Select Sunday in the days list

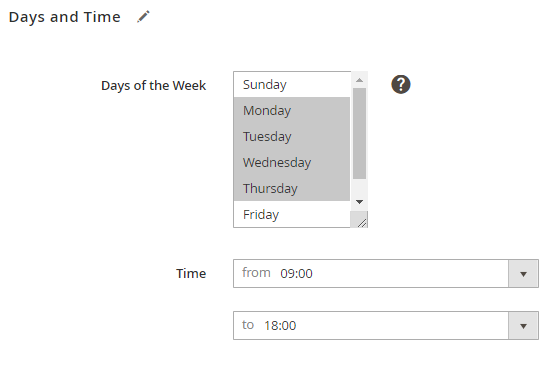292,85
